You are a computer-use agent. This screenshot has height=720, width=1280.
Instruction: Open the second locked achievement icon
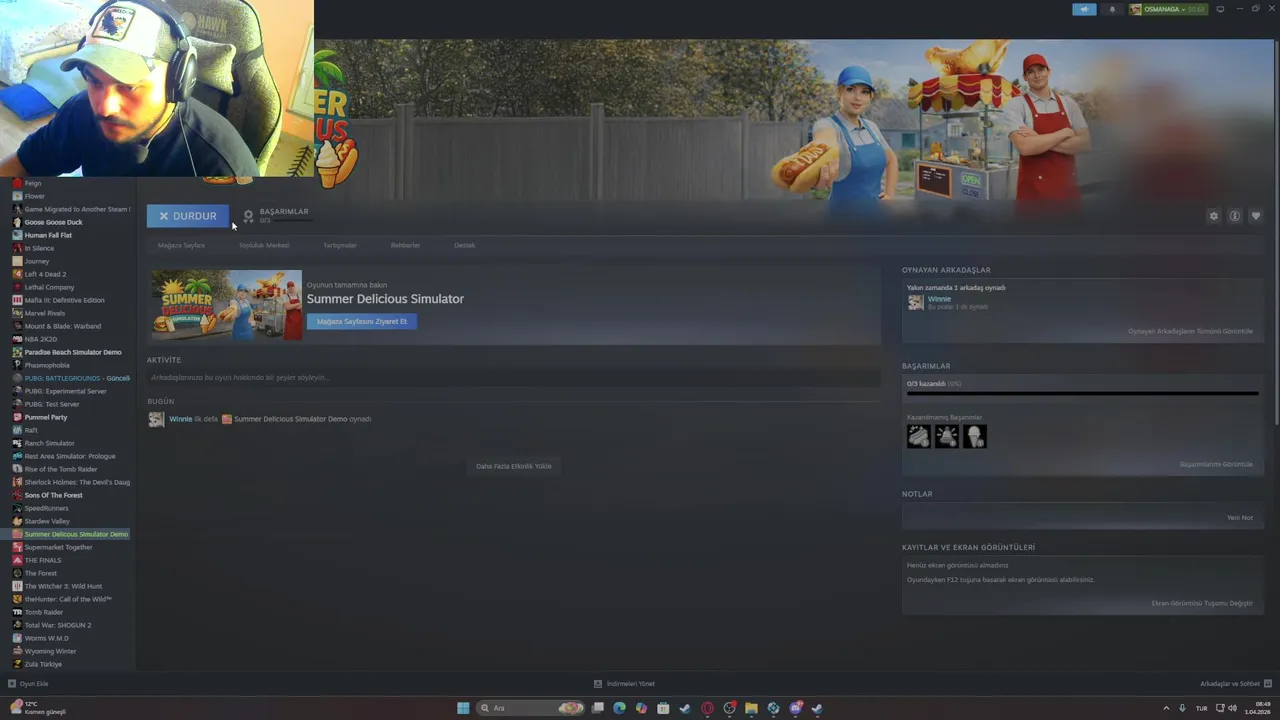tap(947, 436)
